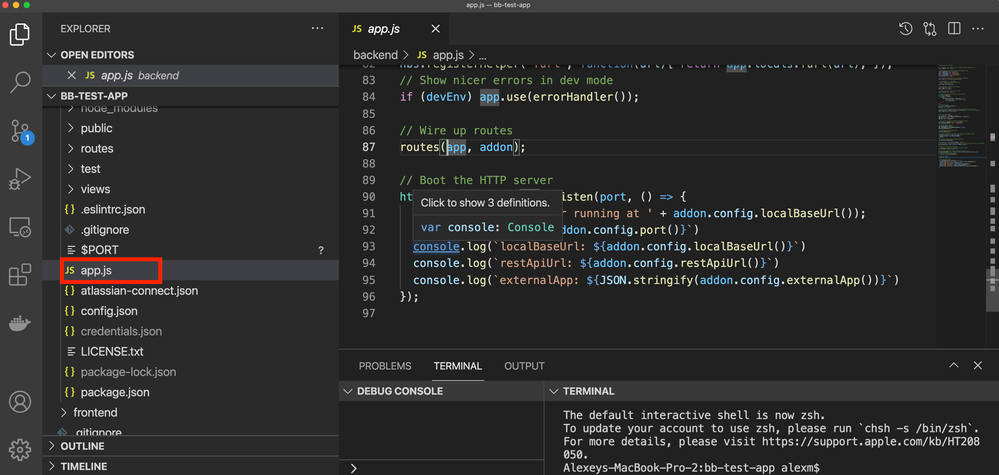Expand the frontend folder

click(x=95, y=412)
